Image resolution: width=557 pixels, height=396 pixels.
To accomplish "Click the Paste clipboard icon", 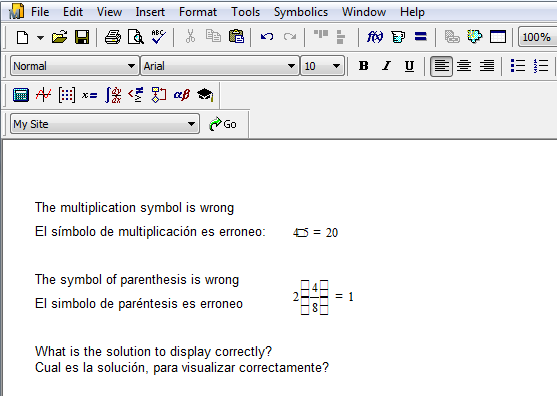I will [x=236, y=36].
